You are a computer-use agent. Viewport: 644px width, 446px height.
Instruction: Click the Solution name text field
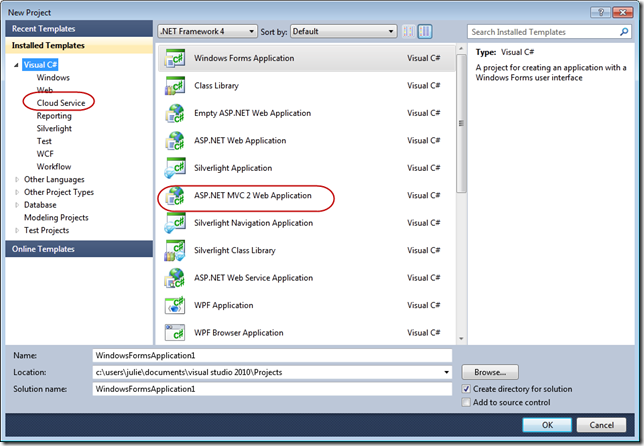pos(272,389)
